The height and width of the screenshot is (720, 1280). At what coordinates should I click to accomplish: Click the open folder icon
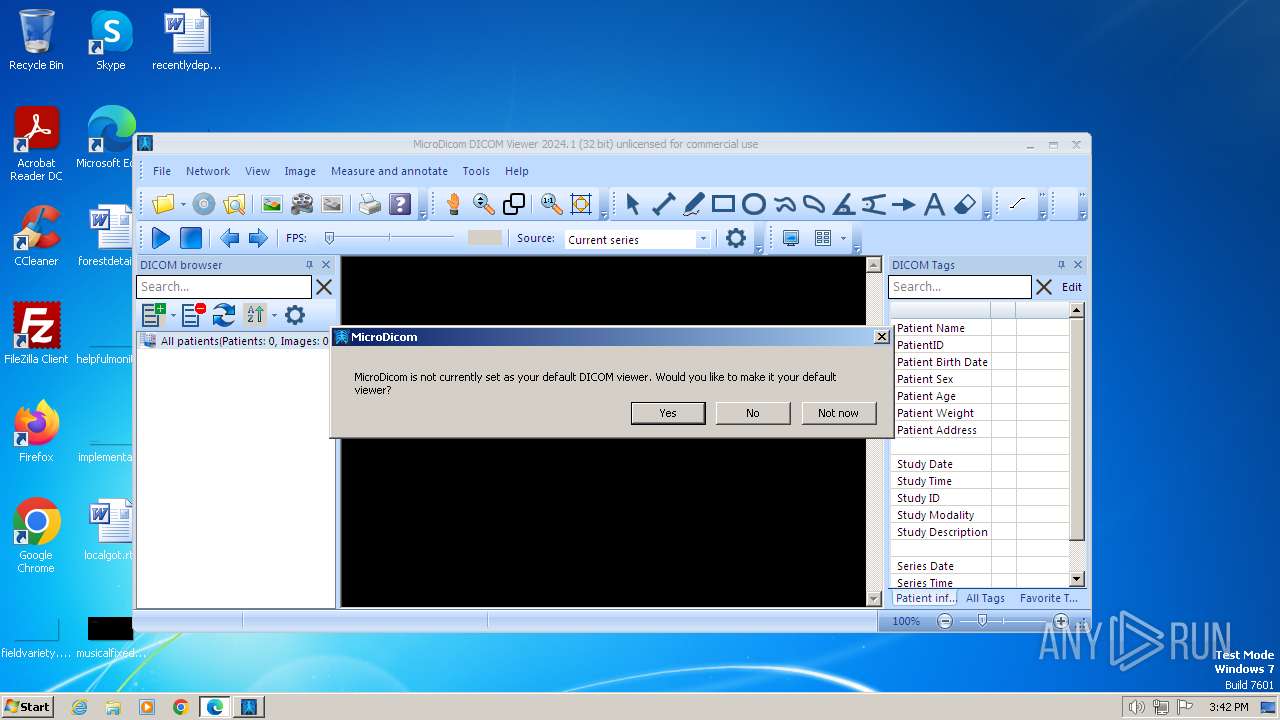(x=162, y=204)
